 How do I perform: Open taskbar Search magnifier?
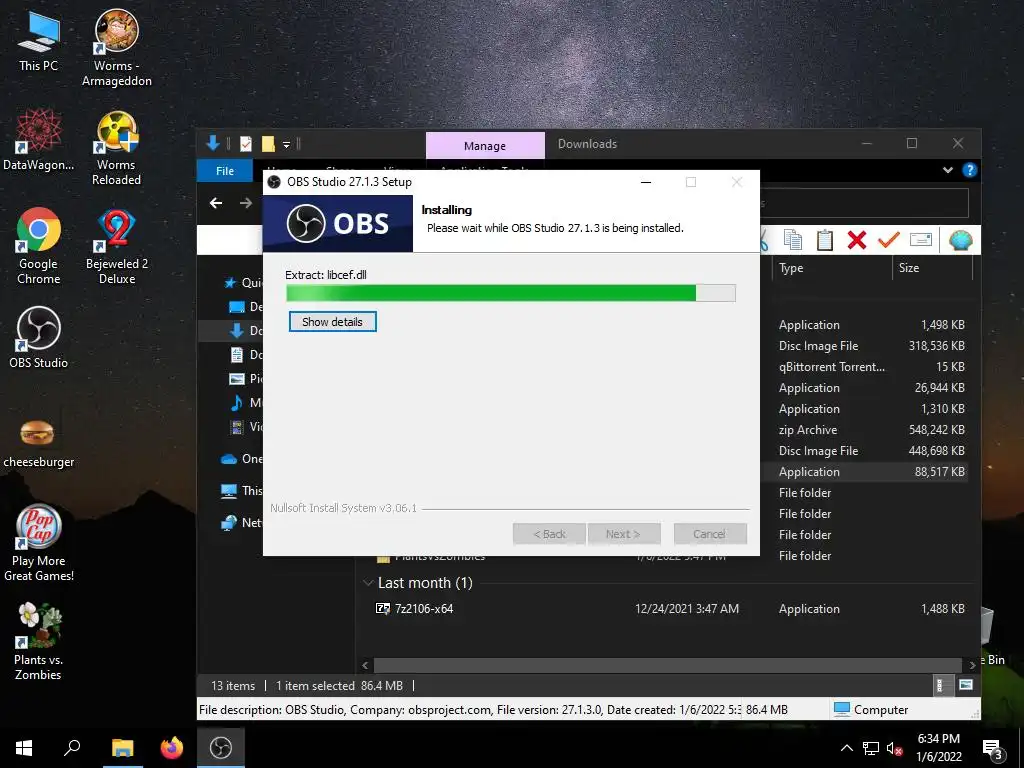click(72, 748)
